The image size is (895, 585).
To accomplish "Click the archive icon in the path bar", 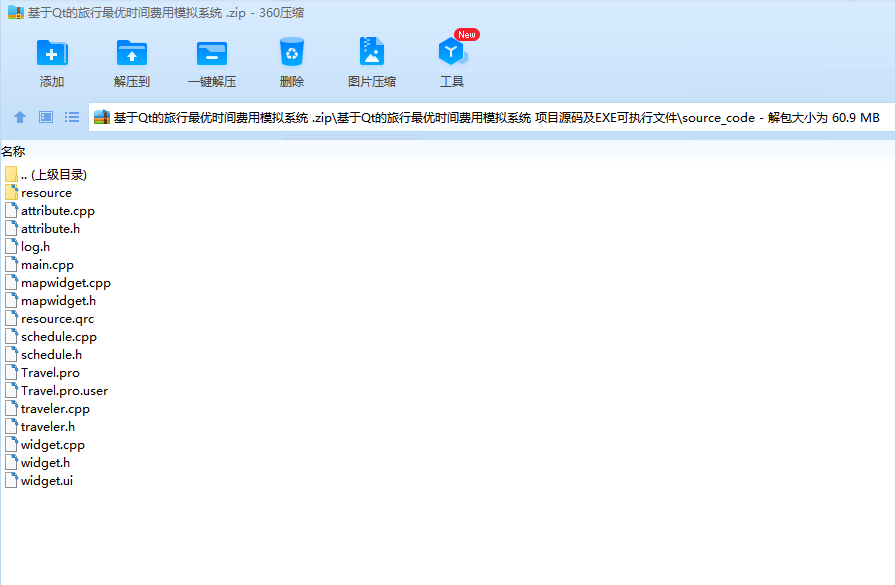I will (x=102, y=118).
